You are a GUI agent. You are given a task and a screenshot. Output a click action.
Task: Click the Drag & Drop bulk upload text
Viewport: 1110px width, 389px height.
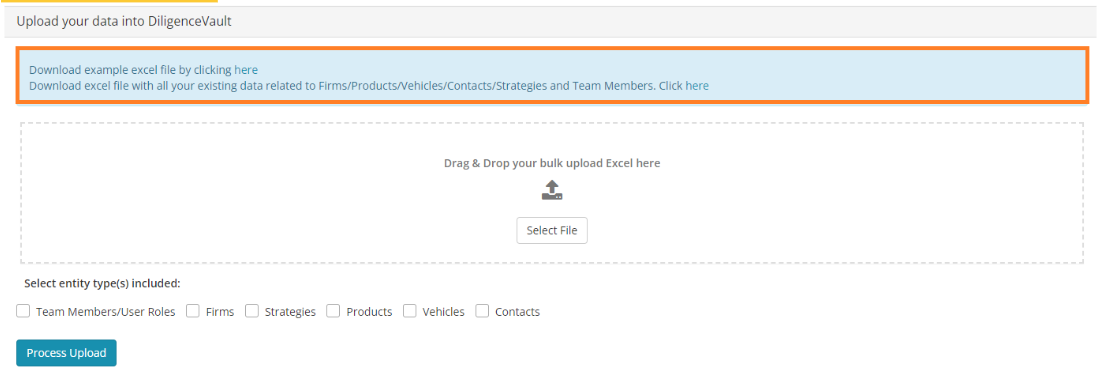pos(552,163)
